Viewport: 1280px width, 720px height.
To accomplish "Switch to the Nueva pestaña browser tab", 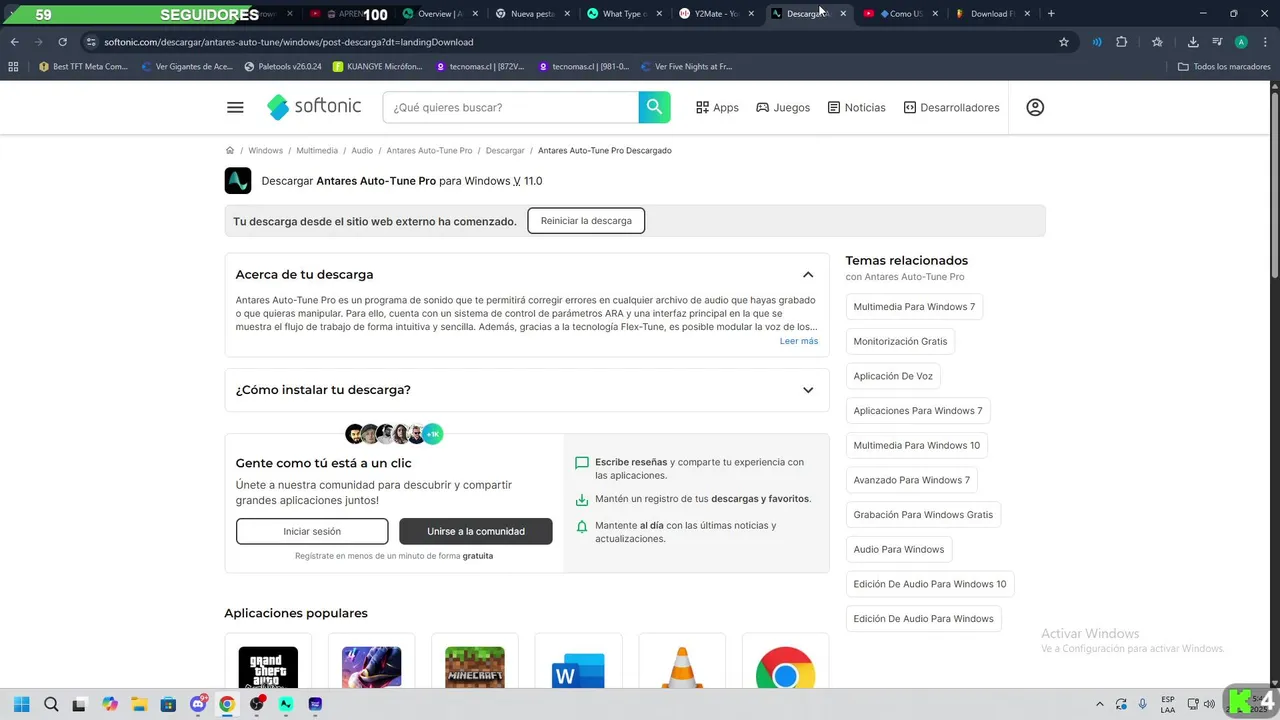I will click(x=532, y=14).
